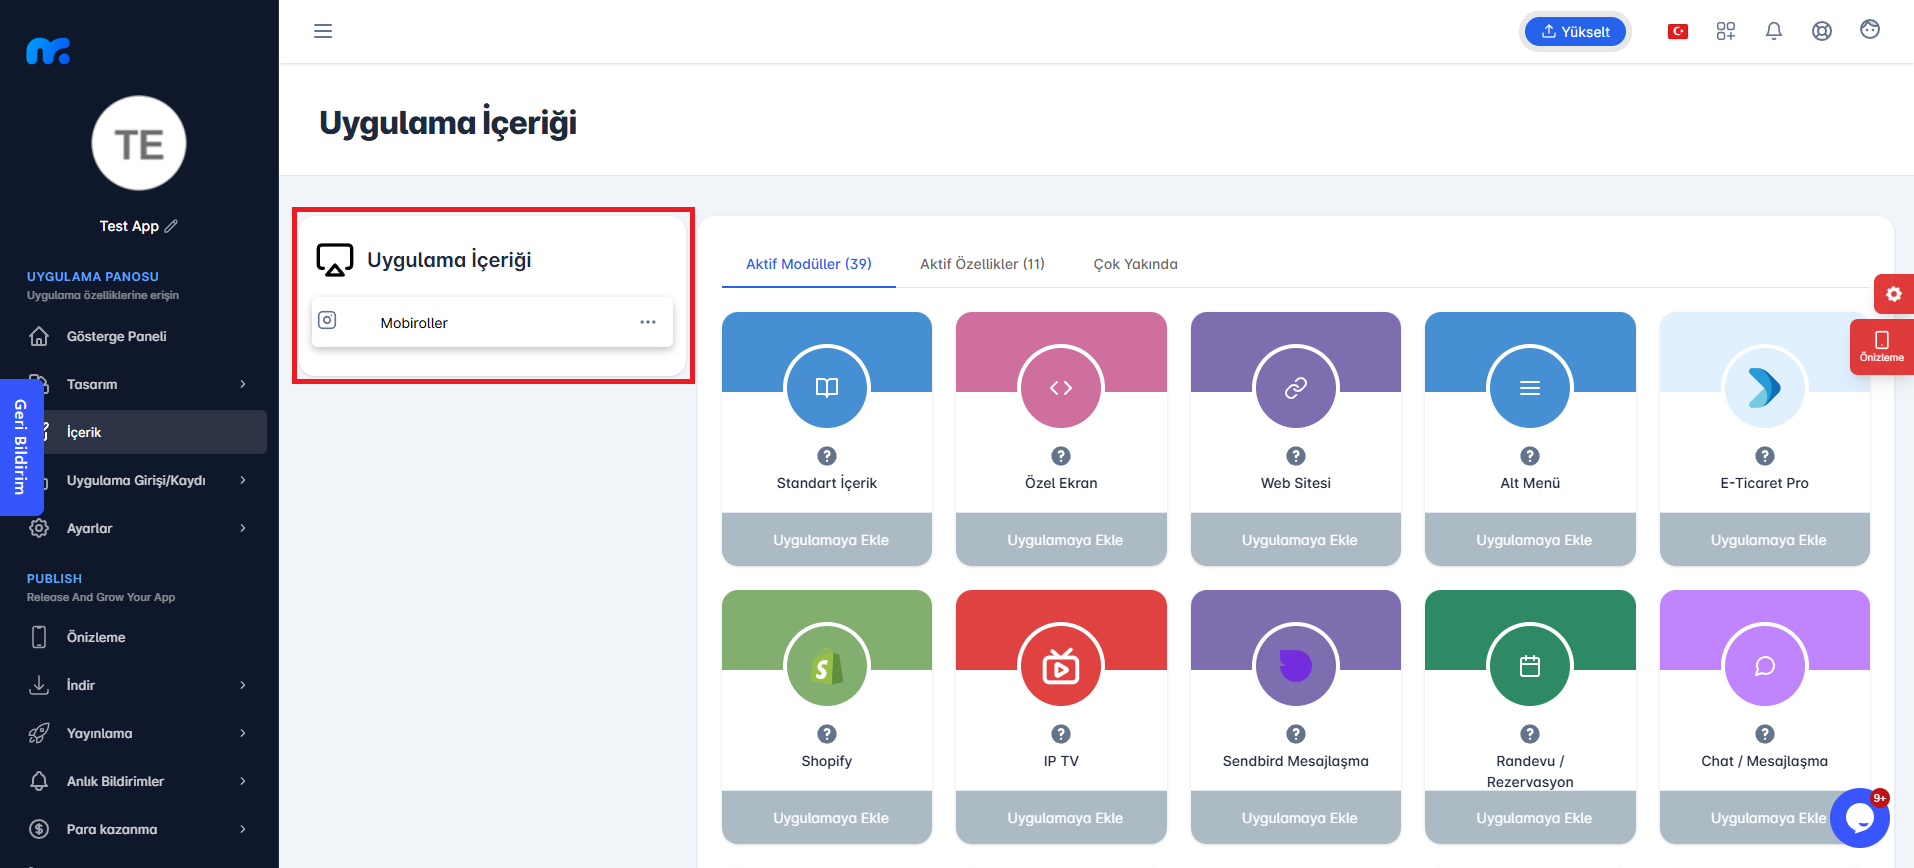
Task: Open Mobiroller three-dots options menu
Action: point(648,322)
